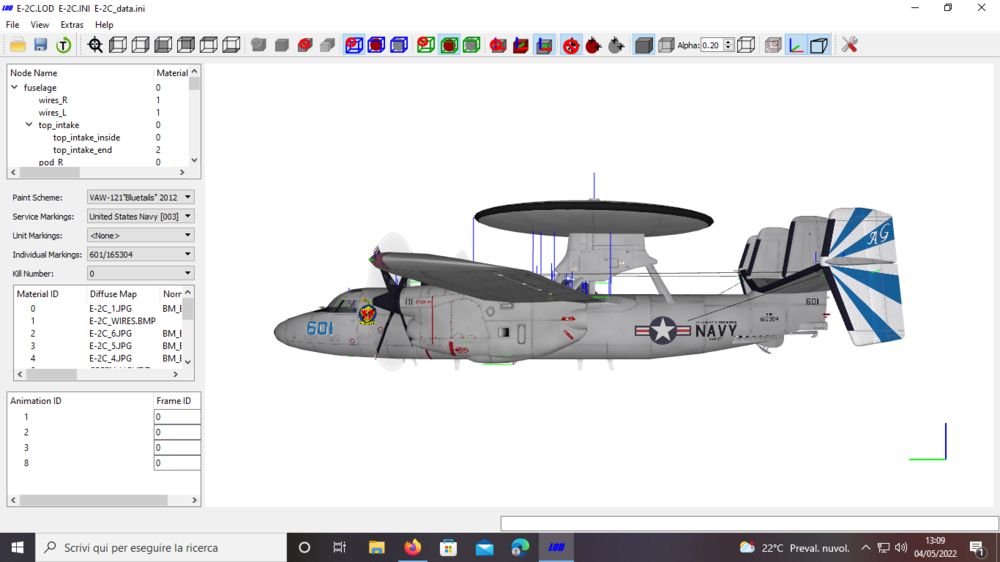
Task: Click the stacked light gray cubes icon
Action: pos(327,45)
